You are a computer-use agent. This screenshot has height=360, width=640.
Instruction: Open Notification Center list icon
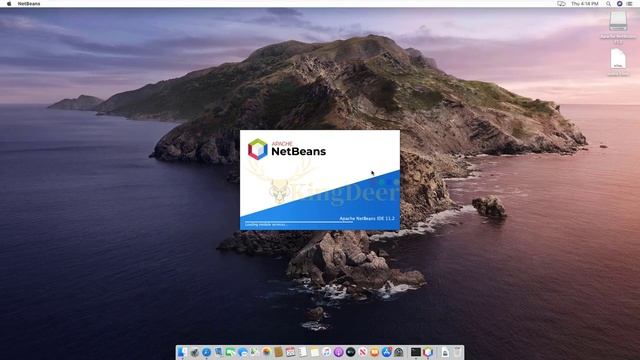pyautogui.click(x=630, y=4)
